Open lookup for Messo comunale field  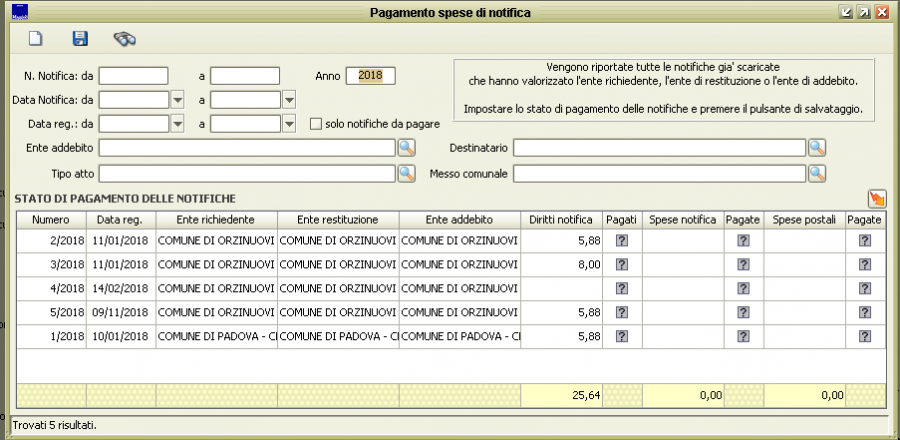coord(817,173)
